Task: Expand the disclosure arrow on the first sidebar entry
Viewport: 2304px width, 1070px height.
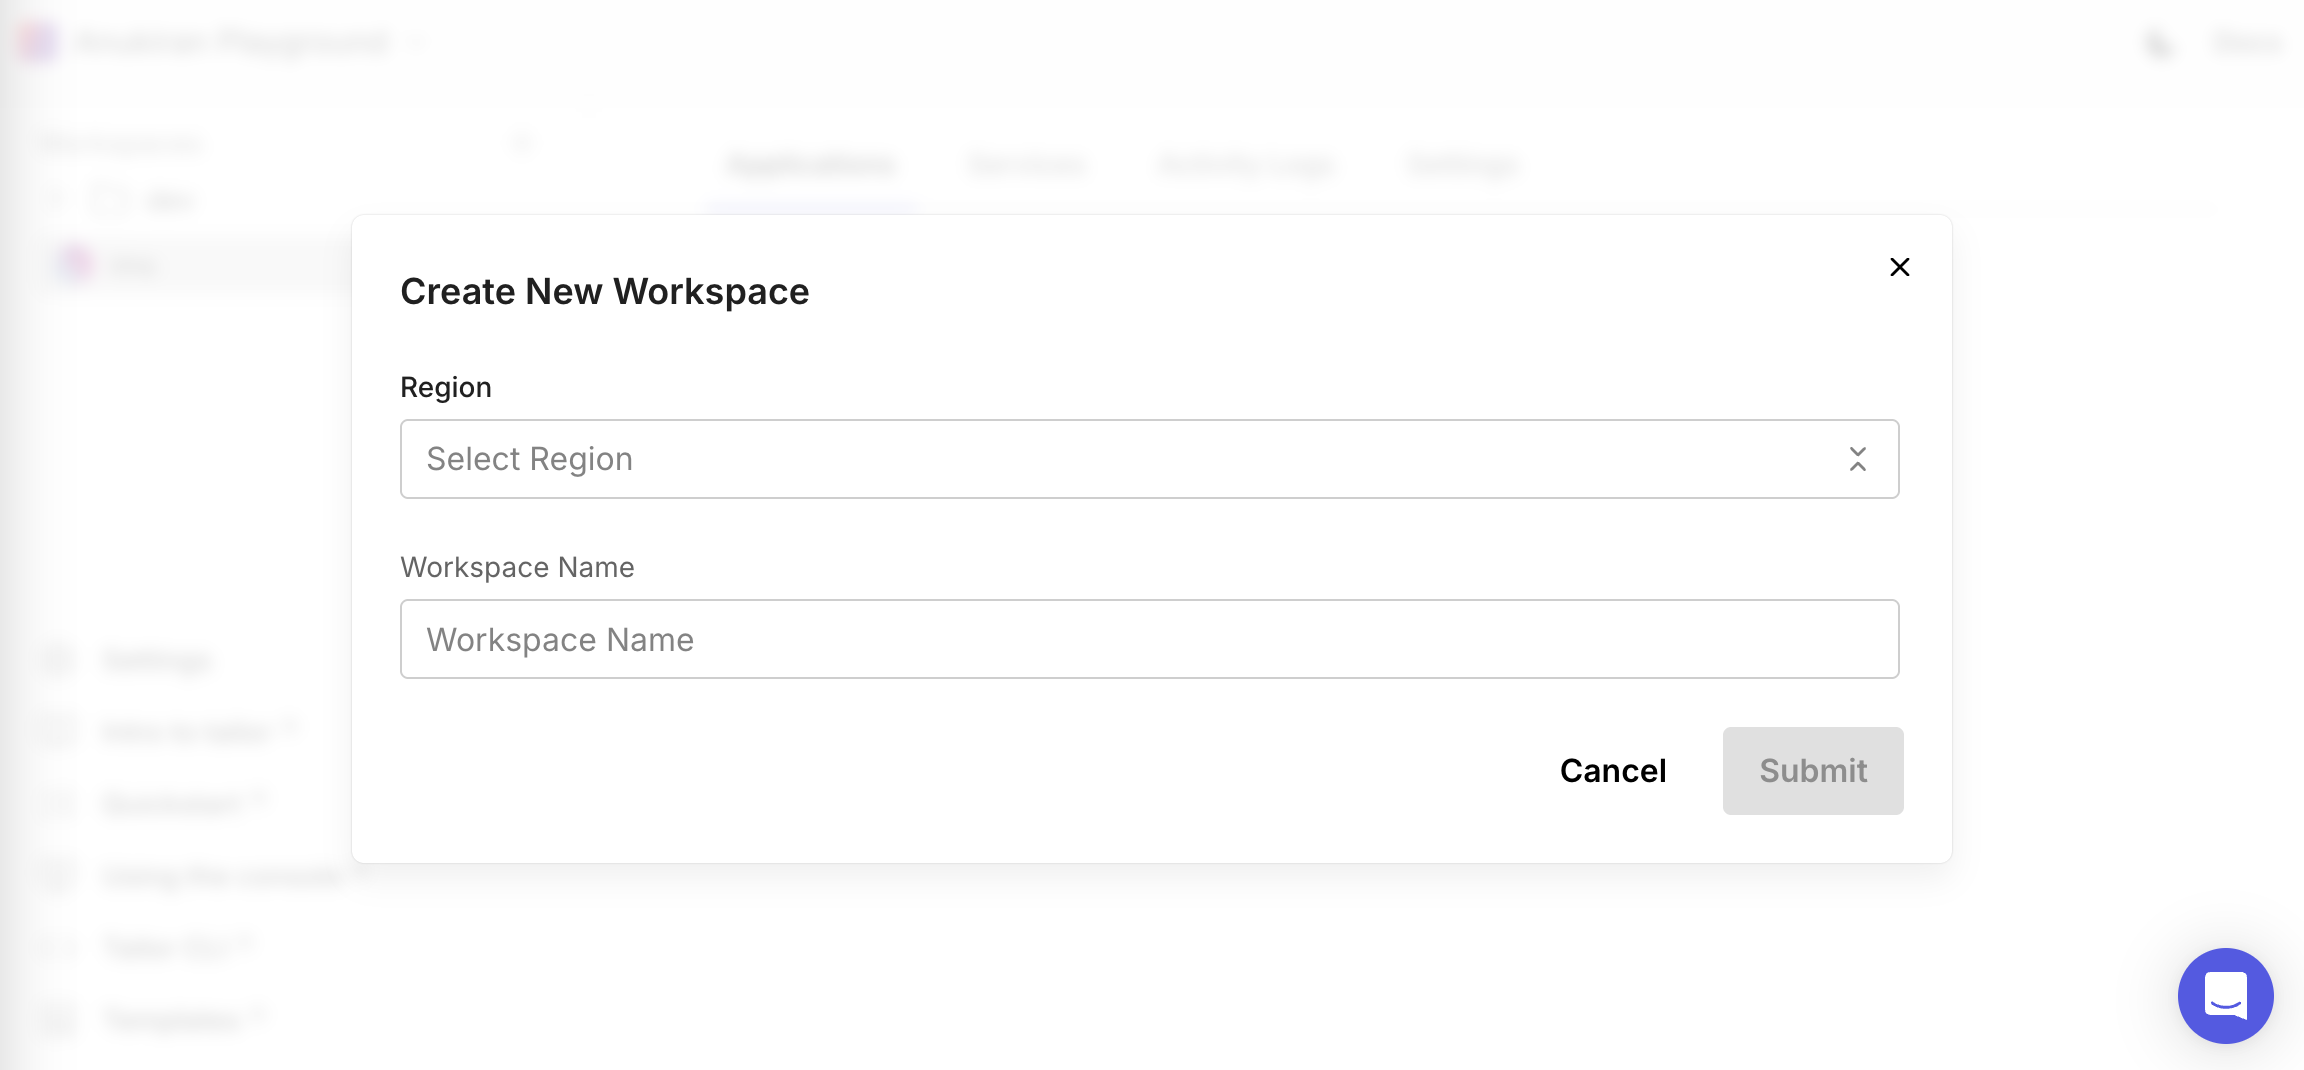Action: [57, 199]
